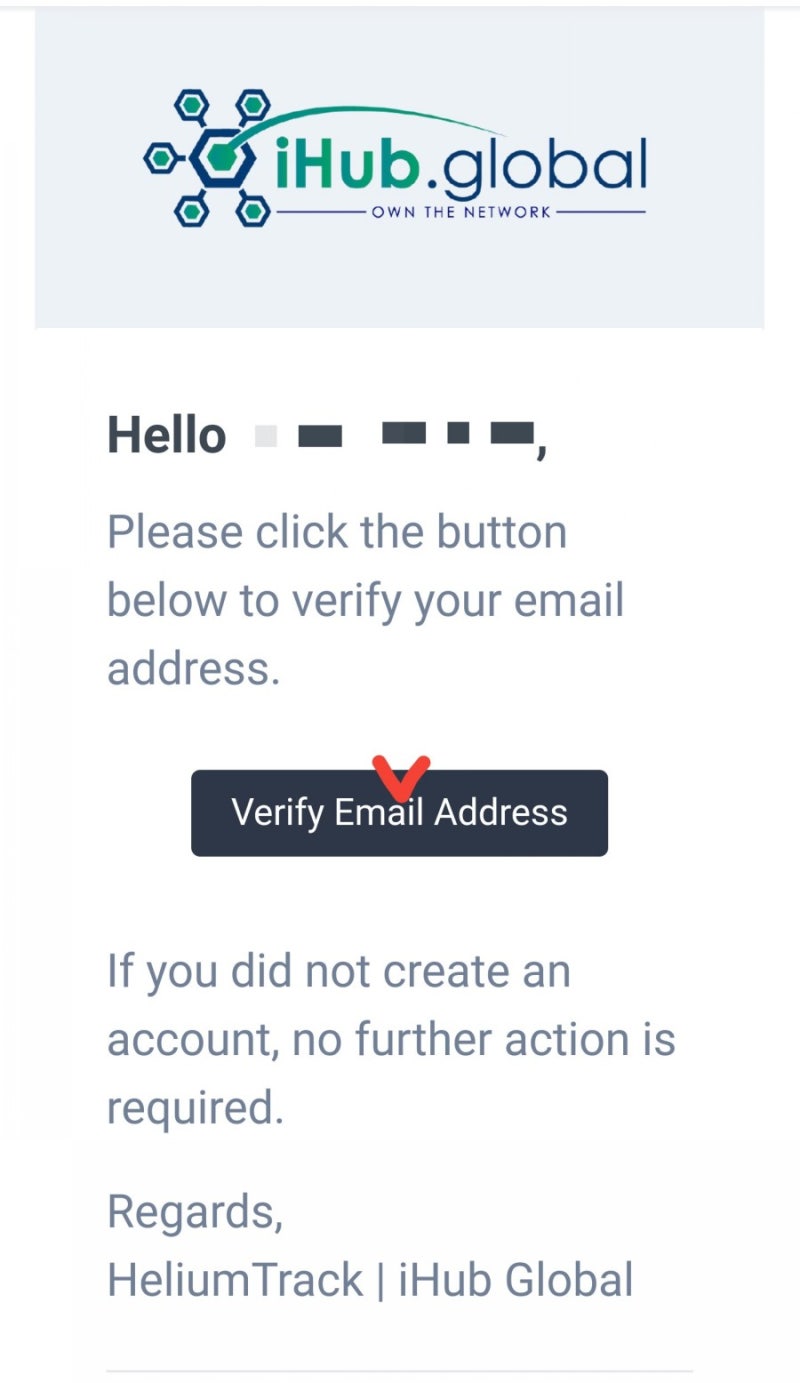This screenshot has height=1383, width=800.
Task: Select the "OWN THE NETWORK" tagline
Action: [x=461, y=212]
